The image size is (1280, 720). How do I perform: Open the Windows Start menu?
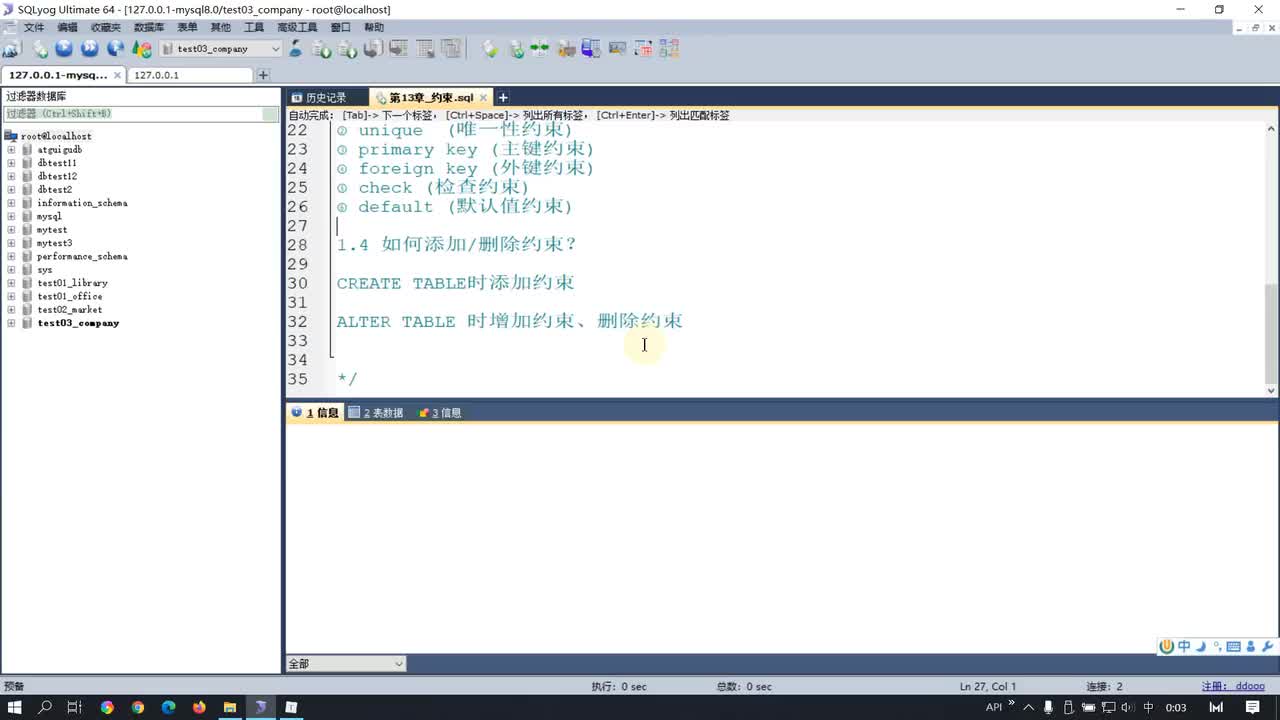(15, 707)
